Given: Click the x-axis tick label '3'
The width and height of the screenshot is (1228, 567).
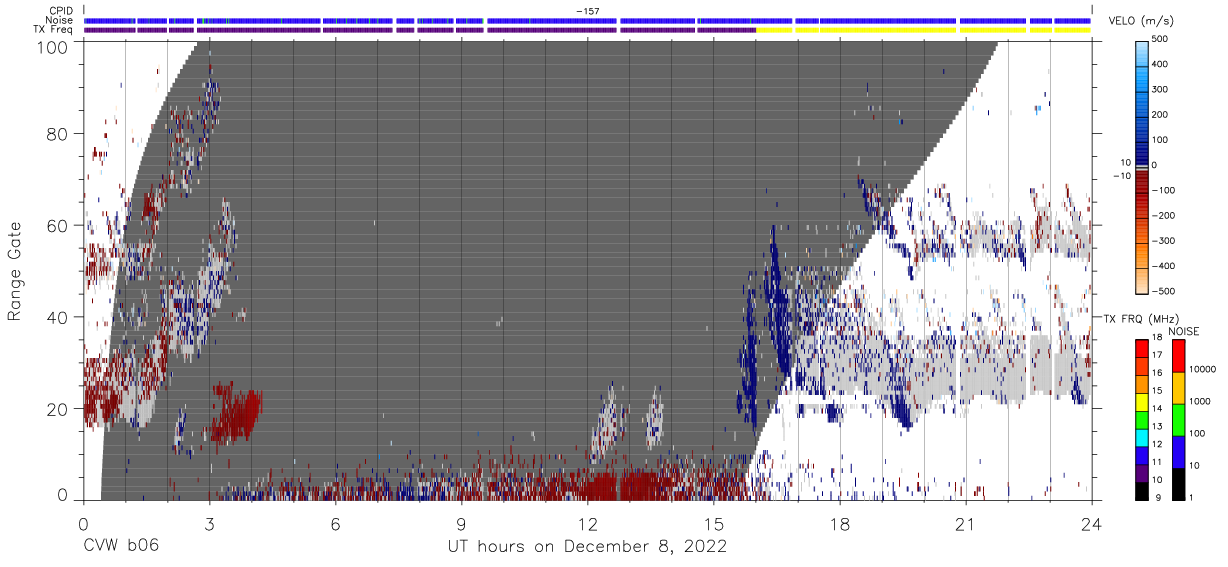Looking at the screenshot, I should pyautogui.click(x=209, y=523).
